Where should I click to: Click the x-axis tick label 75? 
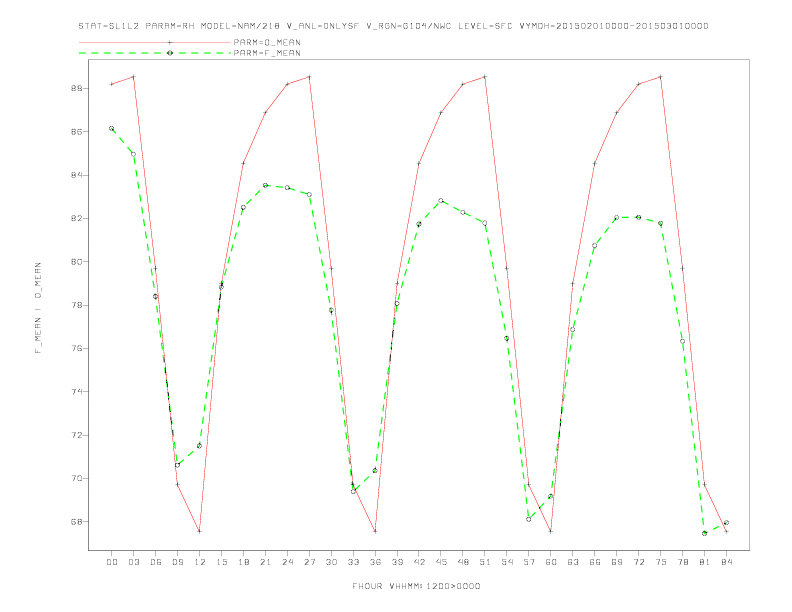coord(661,562)
